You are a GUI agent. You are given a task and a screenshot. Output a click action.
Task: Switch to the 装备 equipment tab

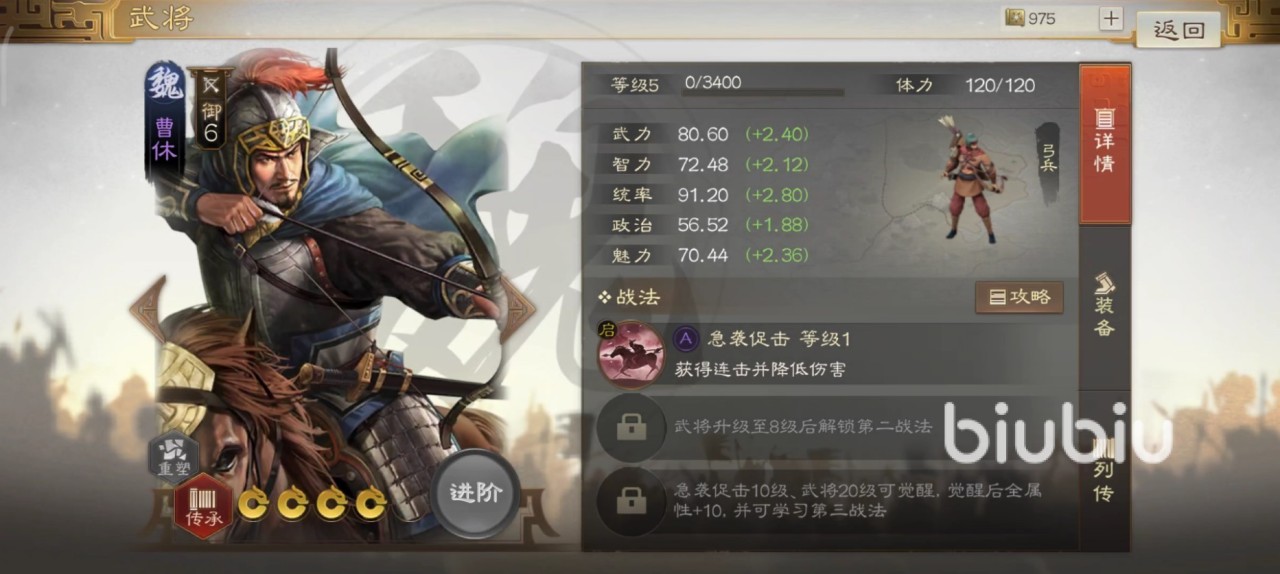[x=1105, y=304]
